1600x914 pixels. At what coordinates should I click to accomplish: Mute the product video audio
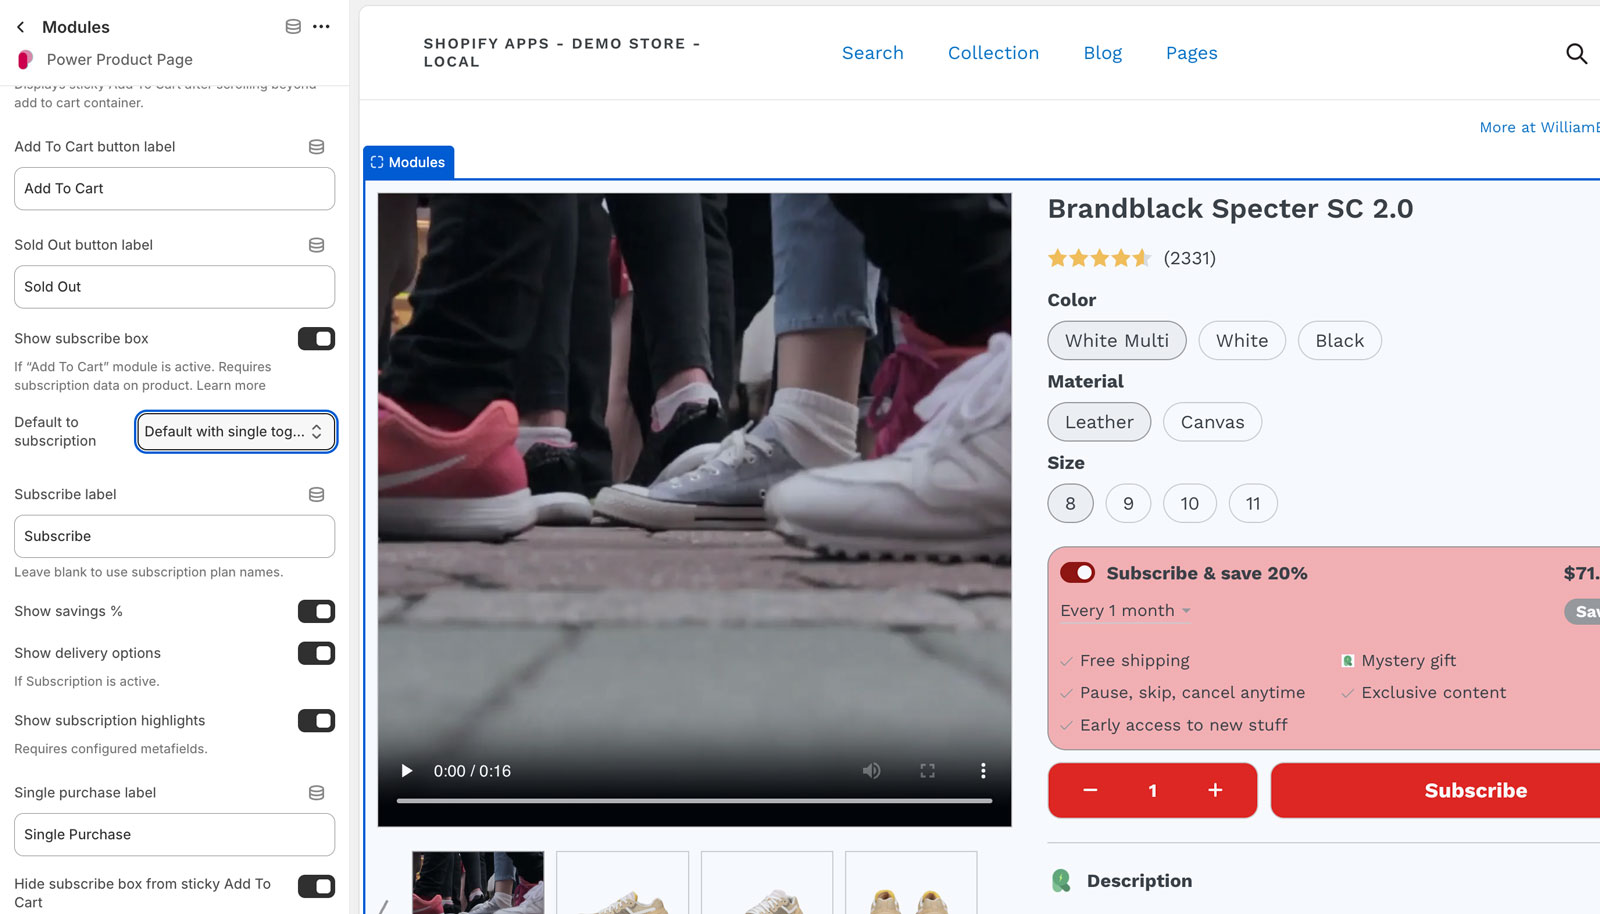871,770
